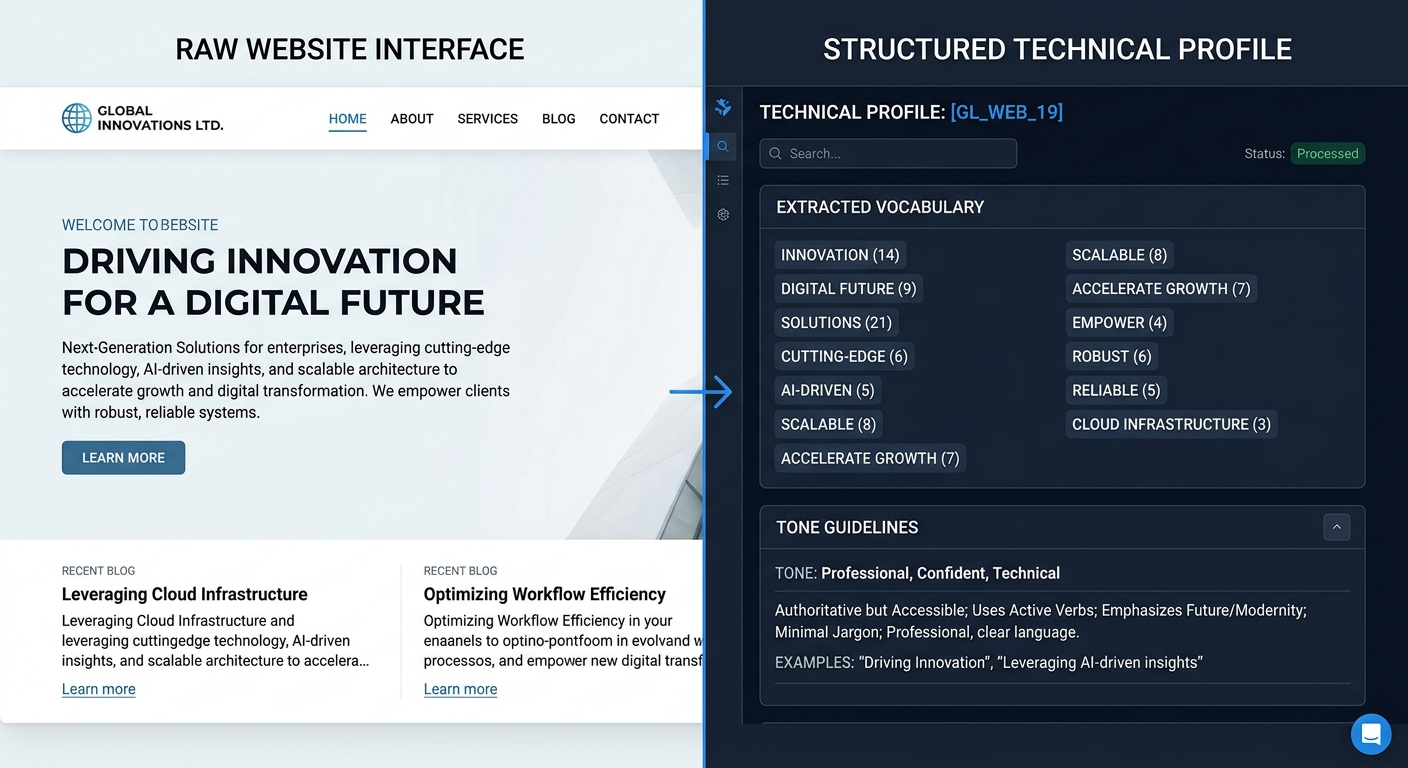Image resolution: width=1408 pixels, height=768 pixels.
Task: Click the EXTRACTED VOCABULARY panel header
Action: [x=1062, y=207]
